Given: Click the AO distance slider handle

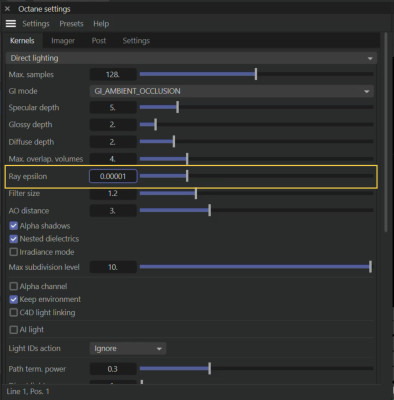Looking at the screenshot, I should [x=210, y=210].
